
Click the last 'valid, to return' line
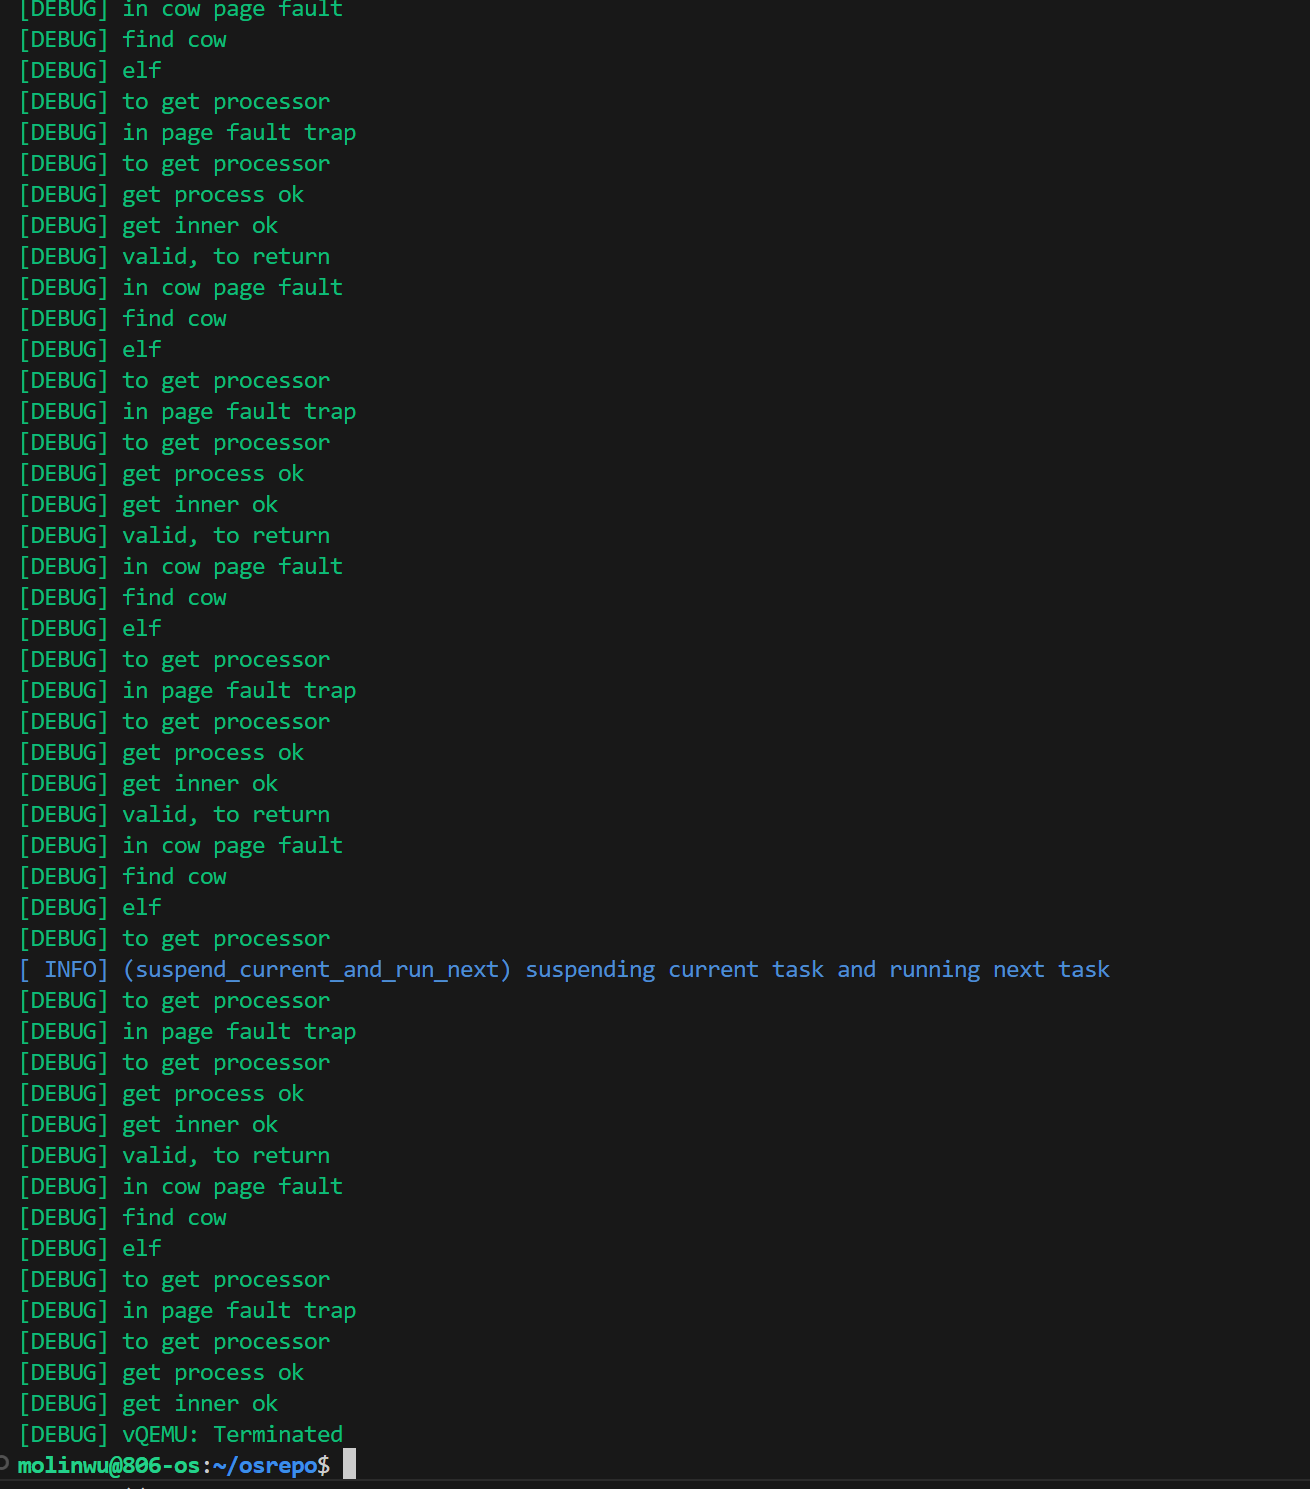pyautogui.click(x=225, y=1155)
